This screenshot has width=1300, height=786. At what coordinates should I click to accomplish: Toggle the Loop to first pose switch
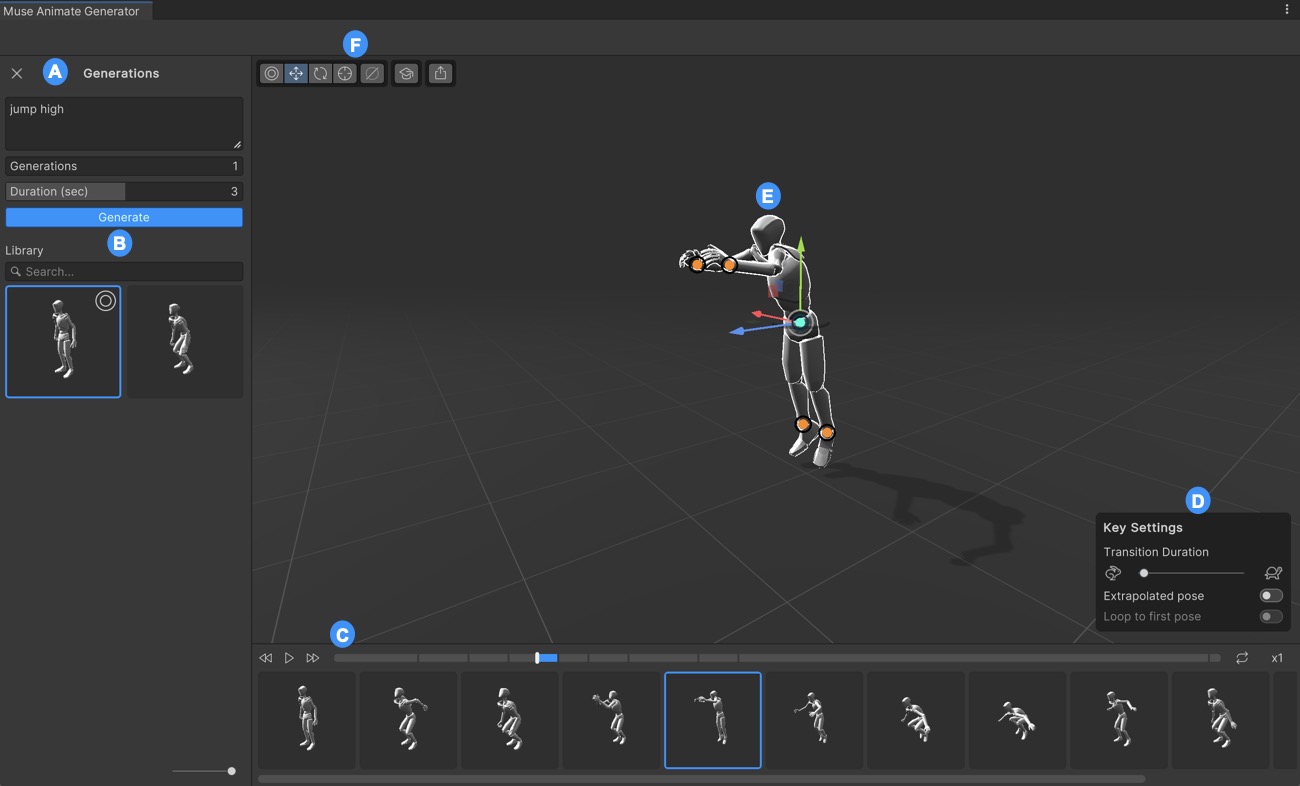pyautogui.click(x=1270, y=617)
